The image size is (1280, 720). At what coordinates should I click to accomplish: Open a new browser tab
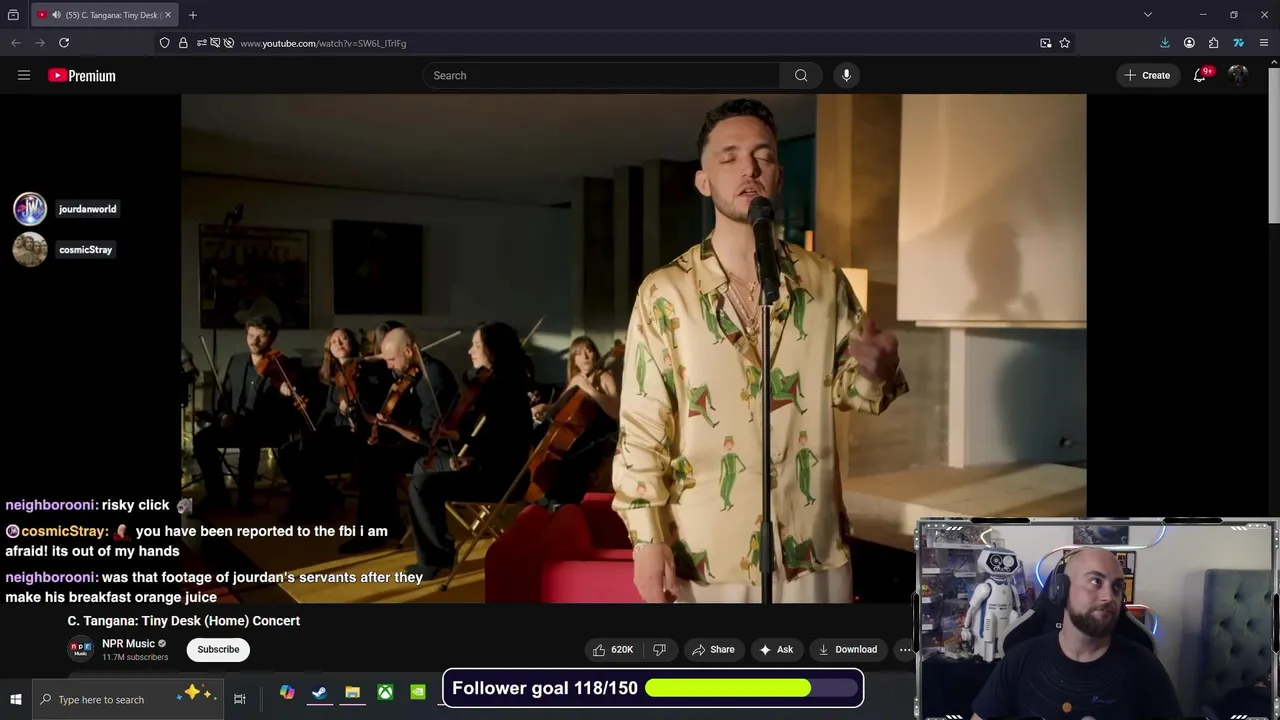point(193,15)
